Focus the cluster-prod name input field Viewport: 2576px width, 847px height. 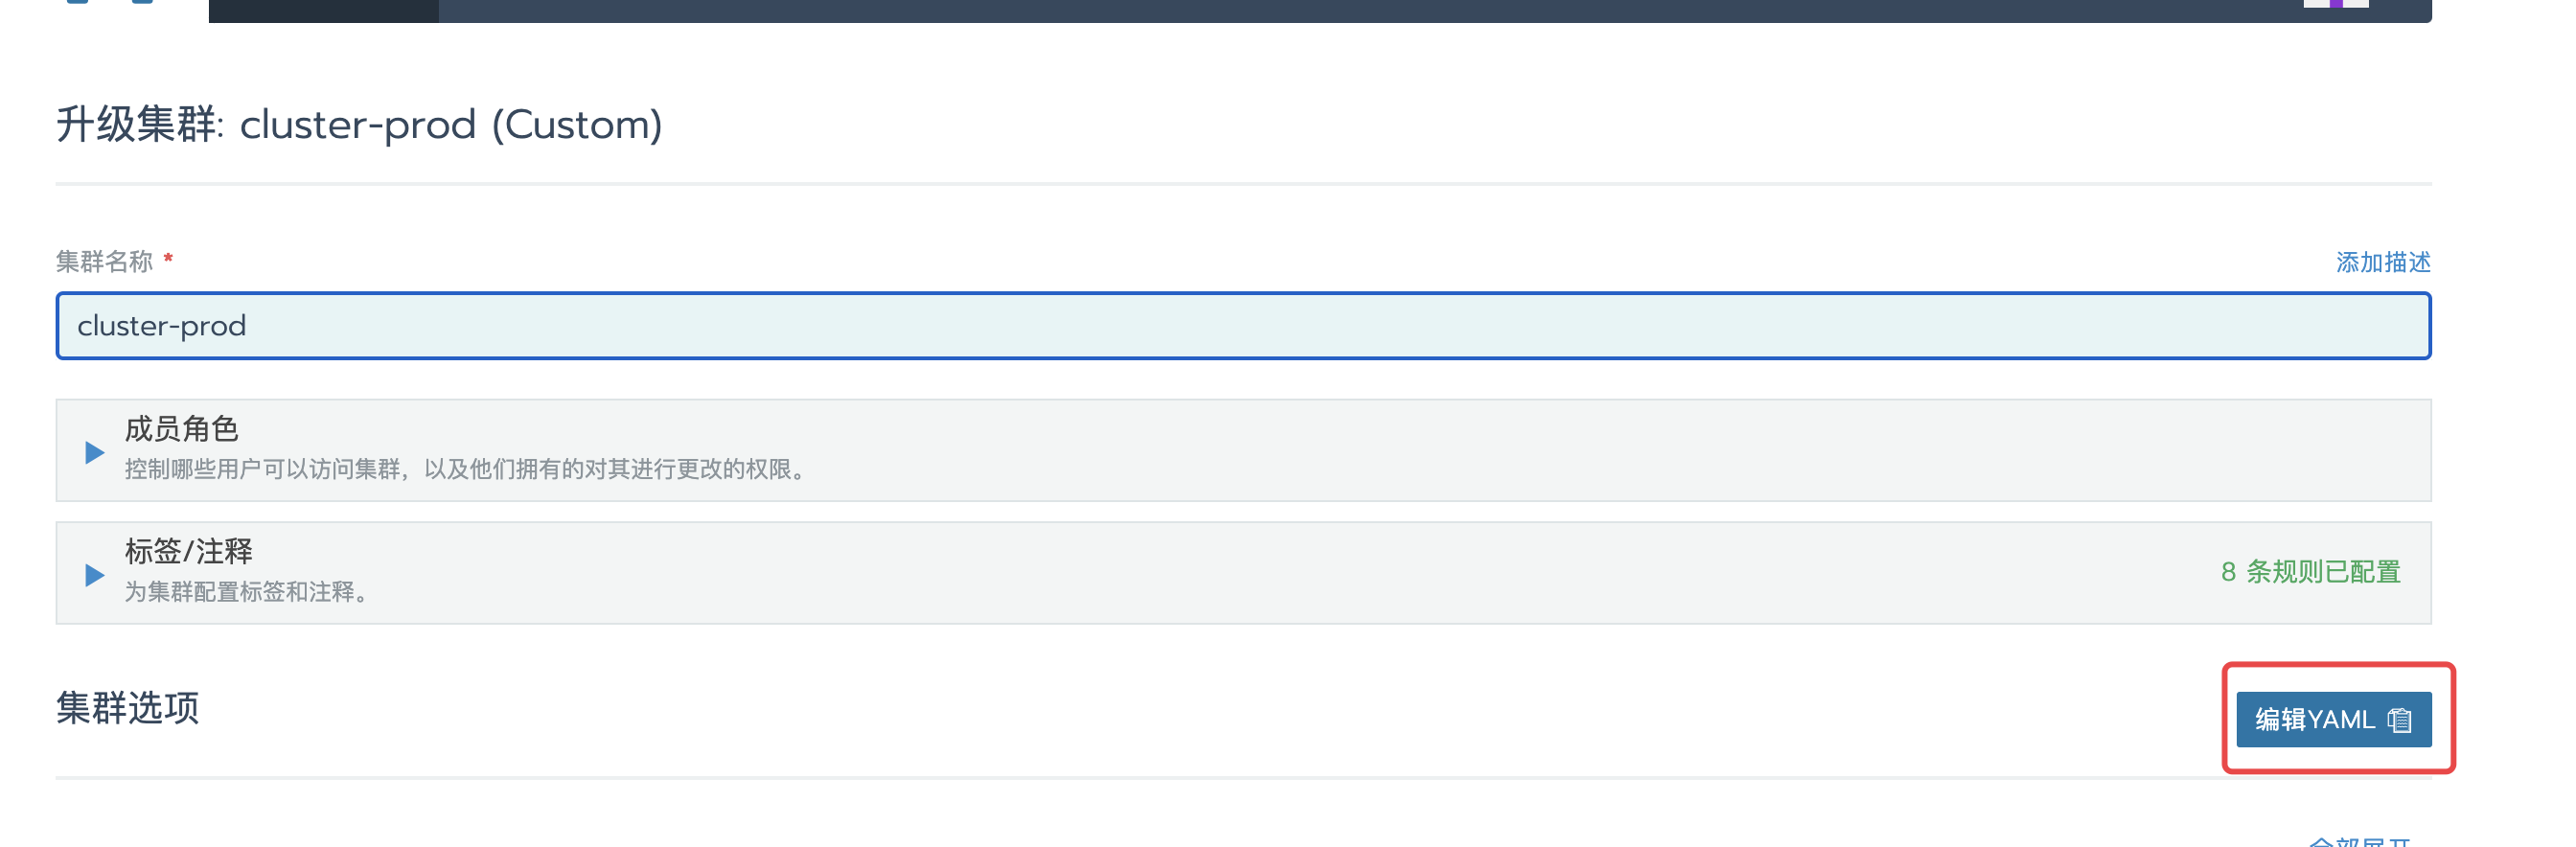(1243, 326)
